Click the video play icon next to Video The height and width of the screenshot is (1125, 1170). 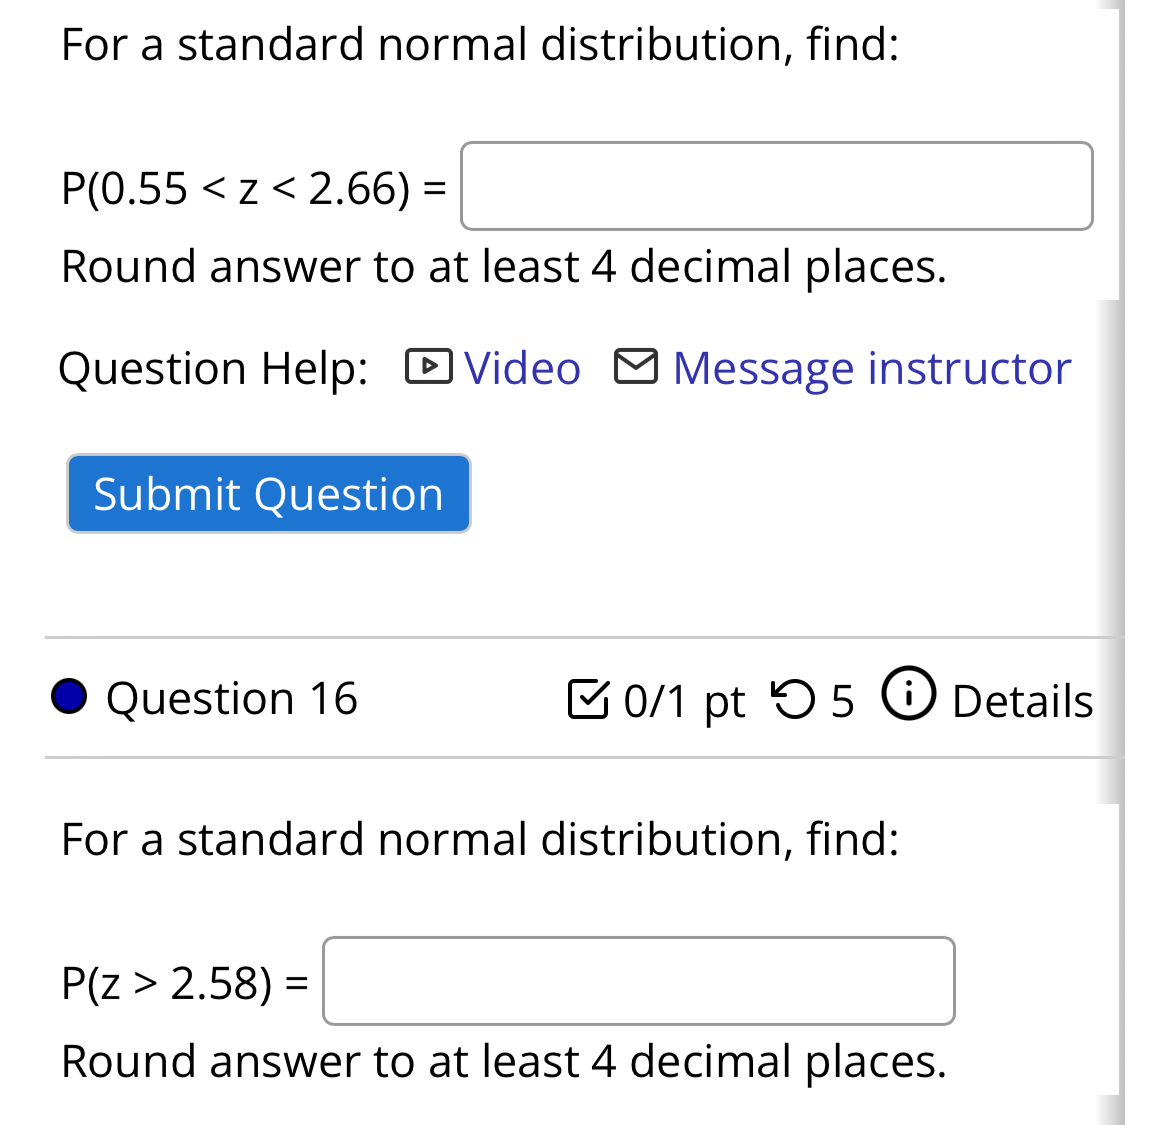coord(429,367)
